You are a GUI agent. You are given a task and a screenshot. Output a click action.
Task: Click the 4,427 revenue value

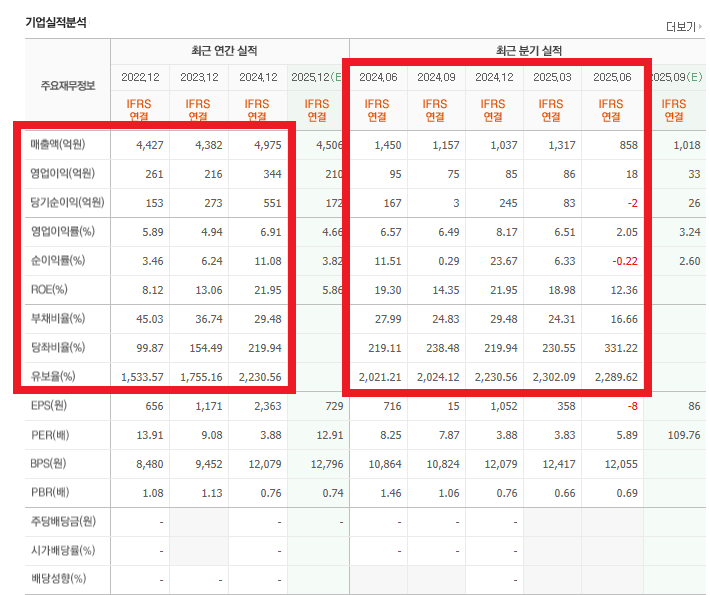point(149,145)
